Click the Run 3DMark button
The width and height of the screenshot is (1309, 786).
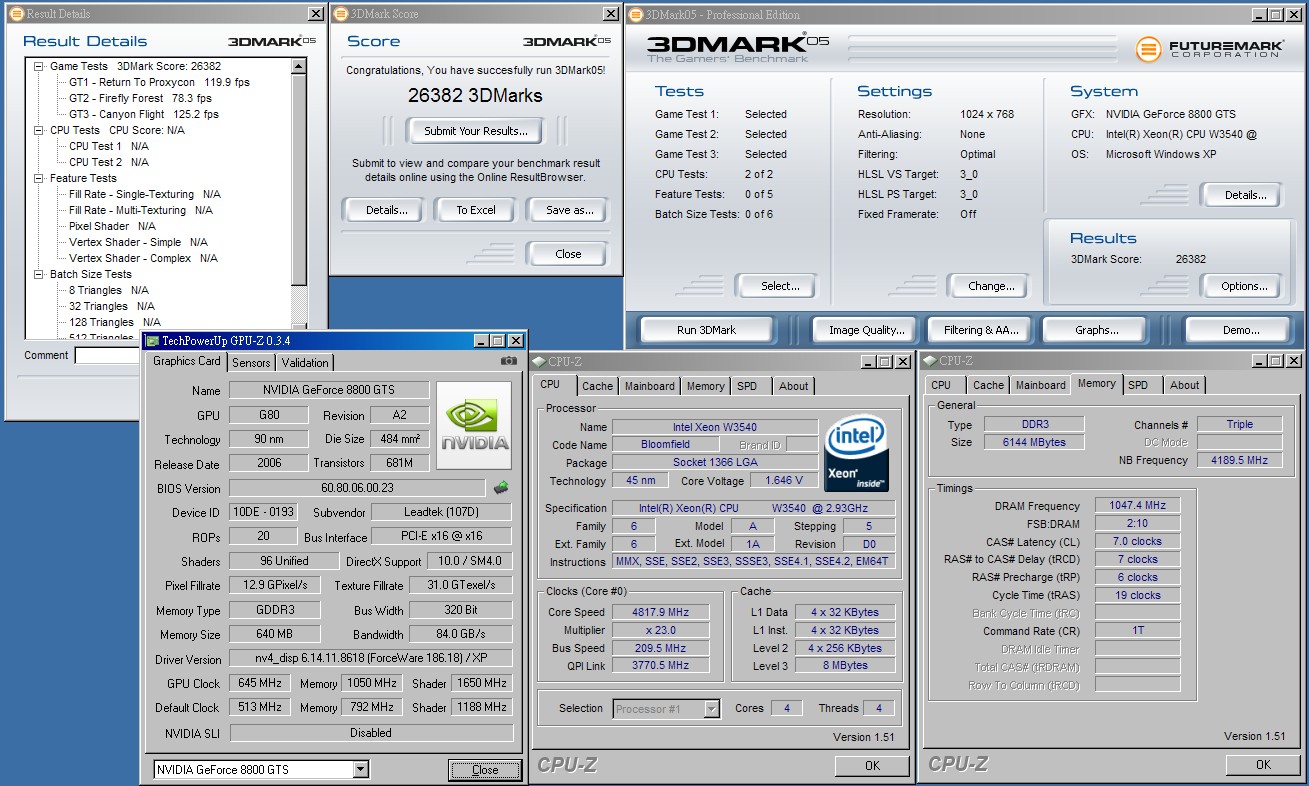[x=706, y=330]
